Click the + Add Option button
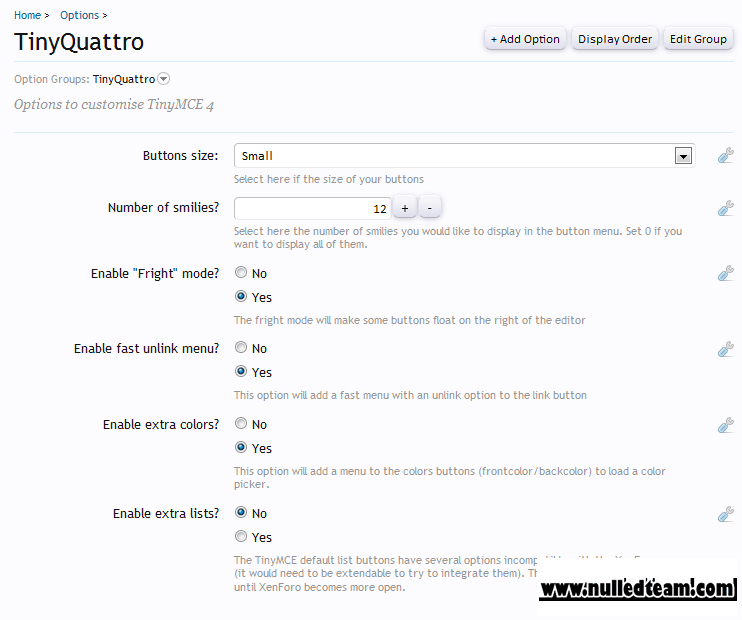The width and height of the screenshot is (742, 620). click(x=525, y=39)
